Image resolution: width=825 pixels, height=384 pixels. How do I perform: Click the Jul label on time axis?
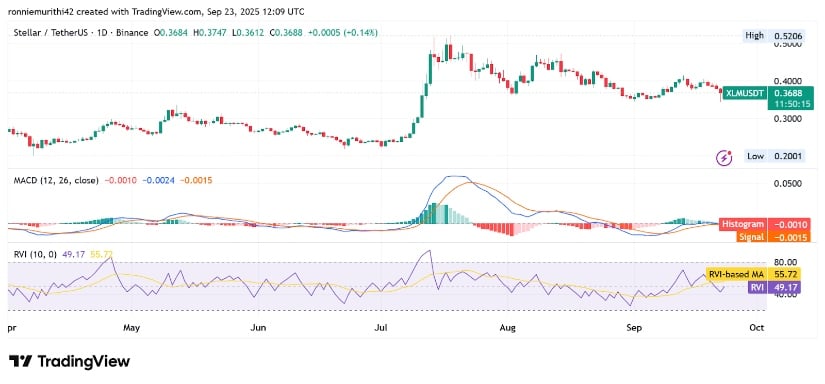[381, 328]
